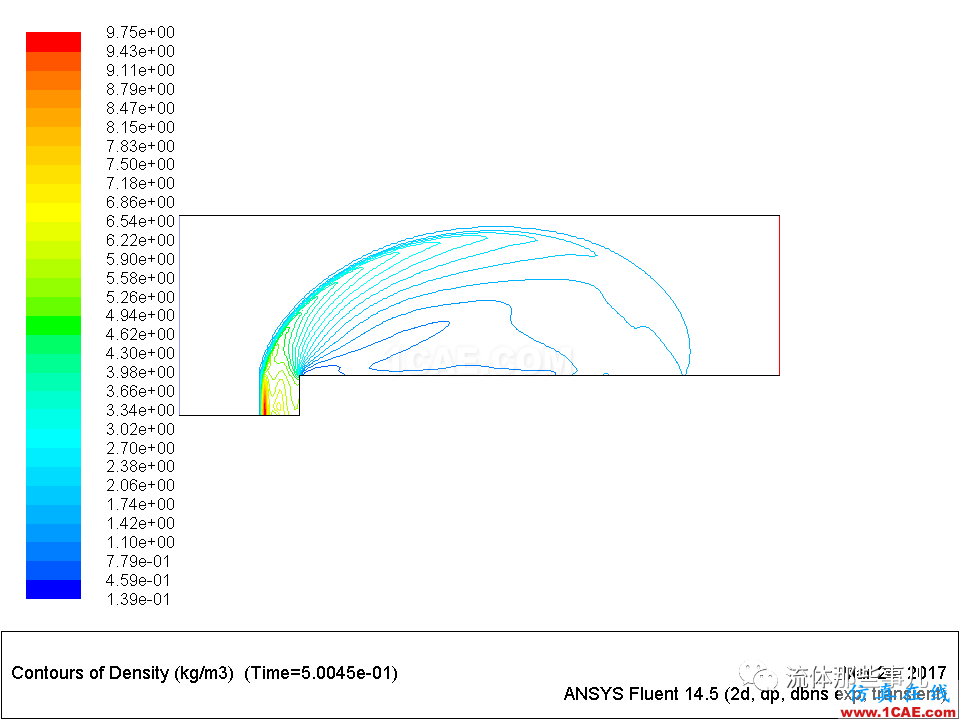Click the 1.74e+00 legend label
This screenshot has width=960, height=720.
140,505
